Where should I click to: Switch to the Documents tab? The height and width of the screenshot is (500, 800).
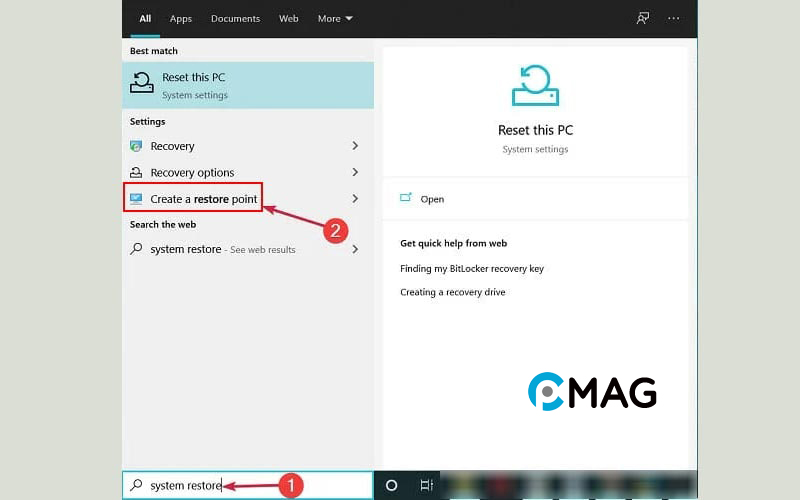235,18
